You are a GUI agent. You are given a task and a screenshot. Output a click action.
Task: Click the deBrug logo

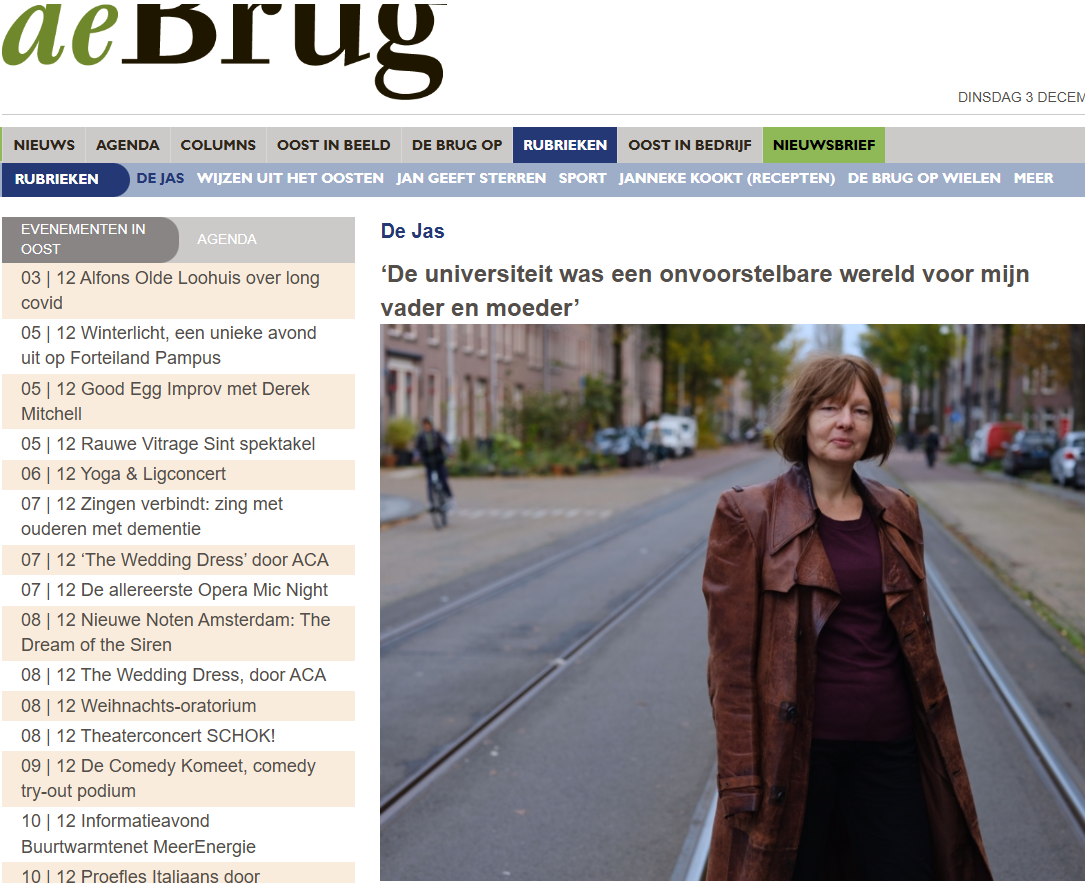tap(225, 48)
